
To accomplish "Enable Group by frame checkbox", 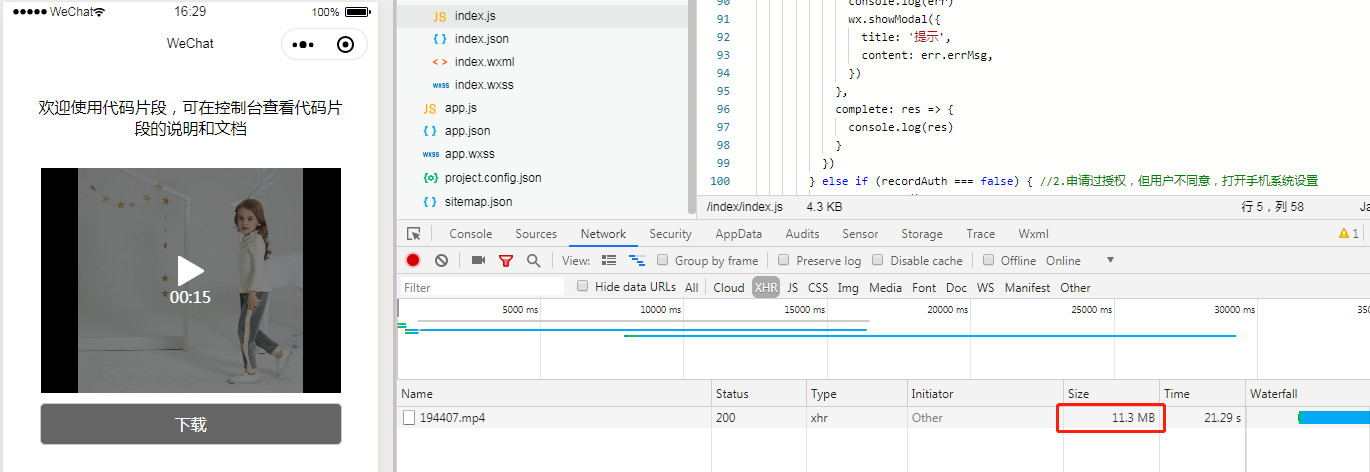I will [x=663, y=260].
